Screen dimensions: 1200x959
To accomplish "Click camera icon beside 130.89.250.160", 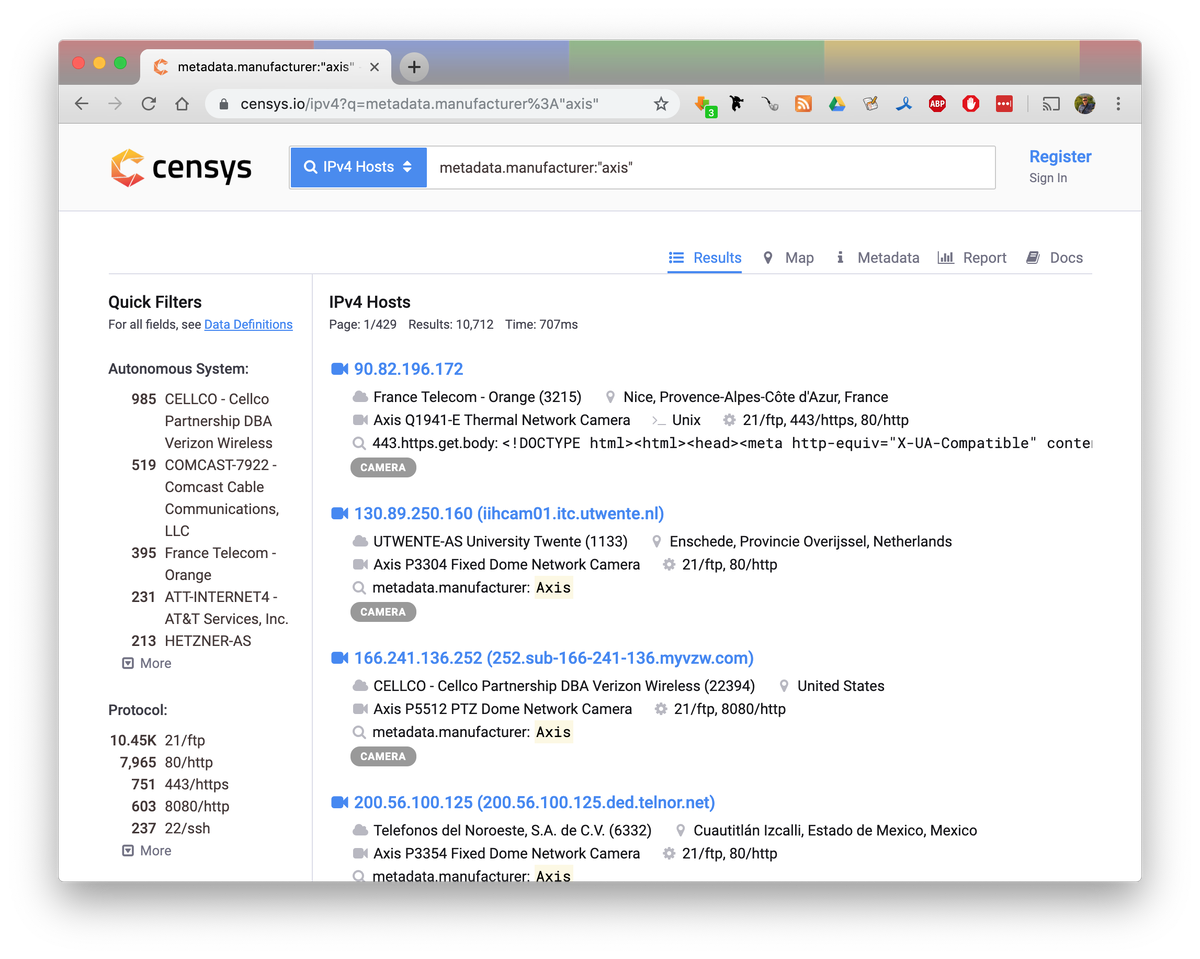I will 339,514.
